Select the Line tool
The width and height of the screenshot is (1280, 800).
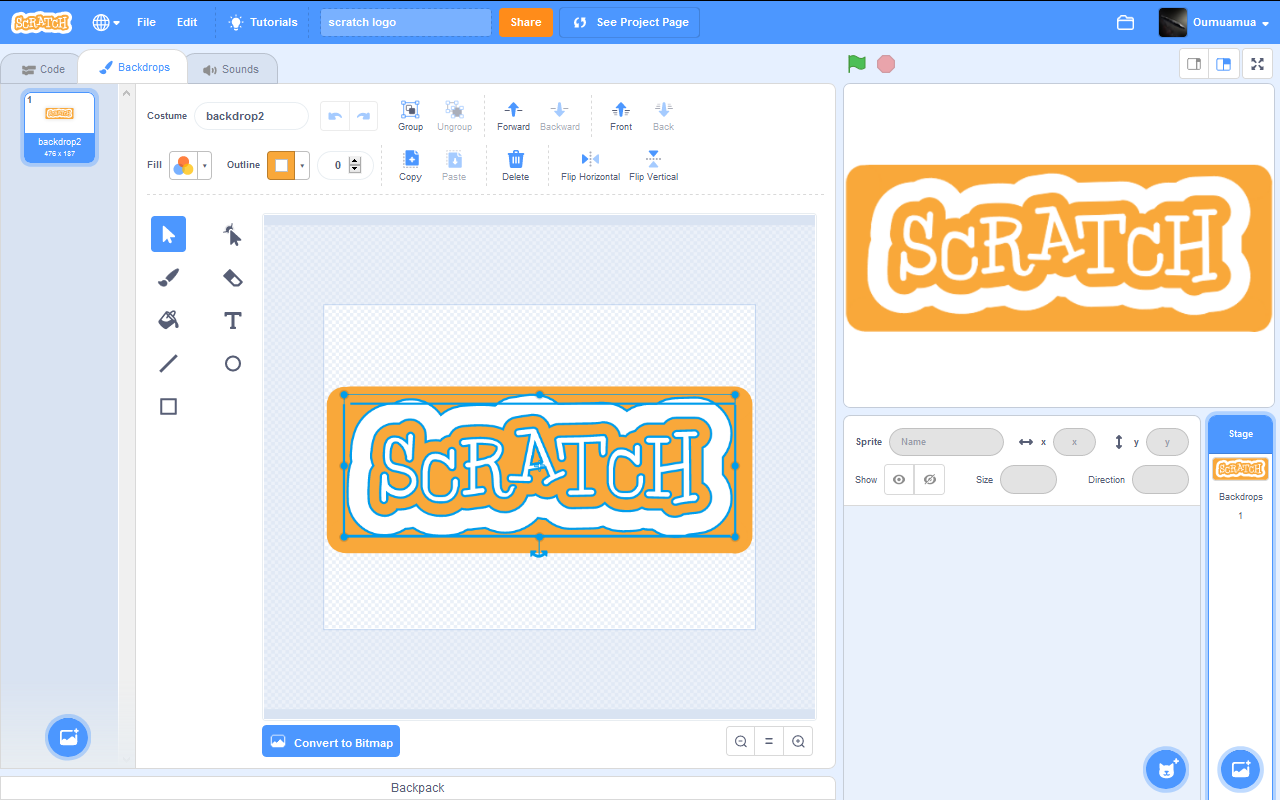[168, 363]
